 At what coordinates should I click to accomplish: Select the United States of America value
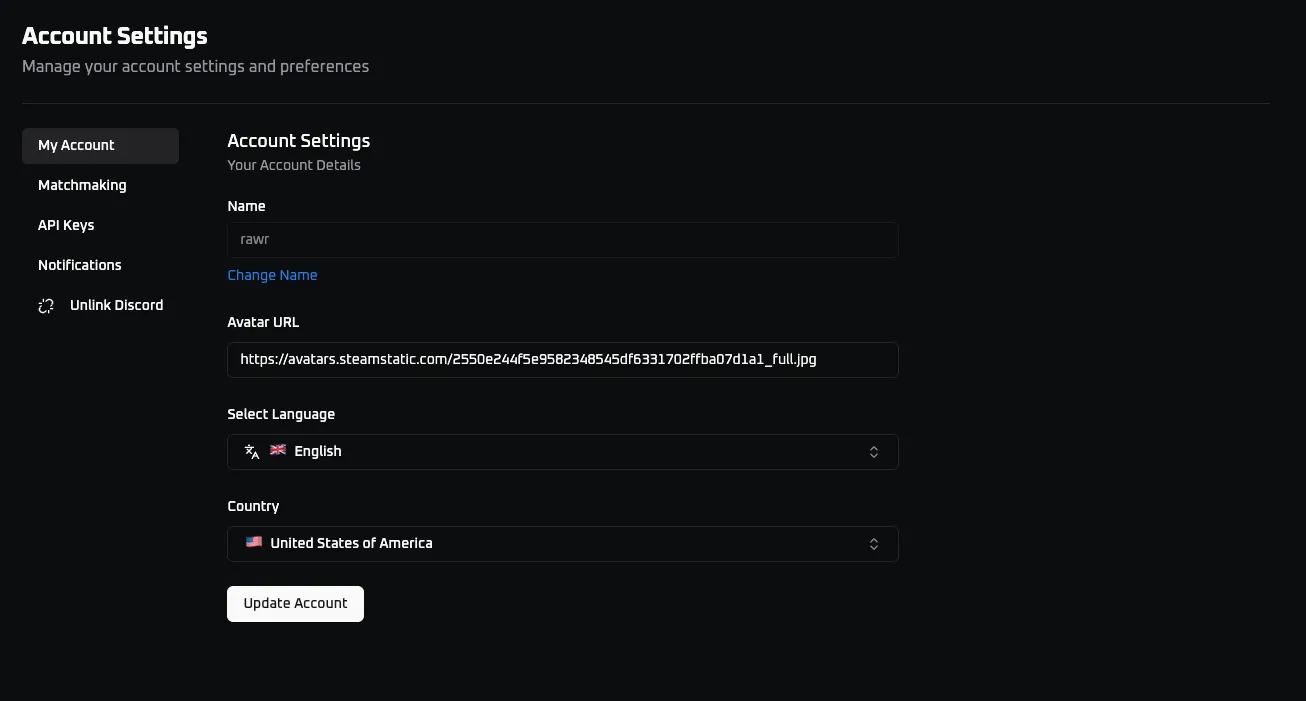click(x=351, y=543)
